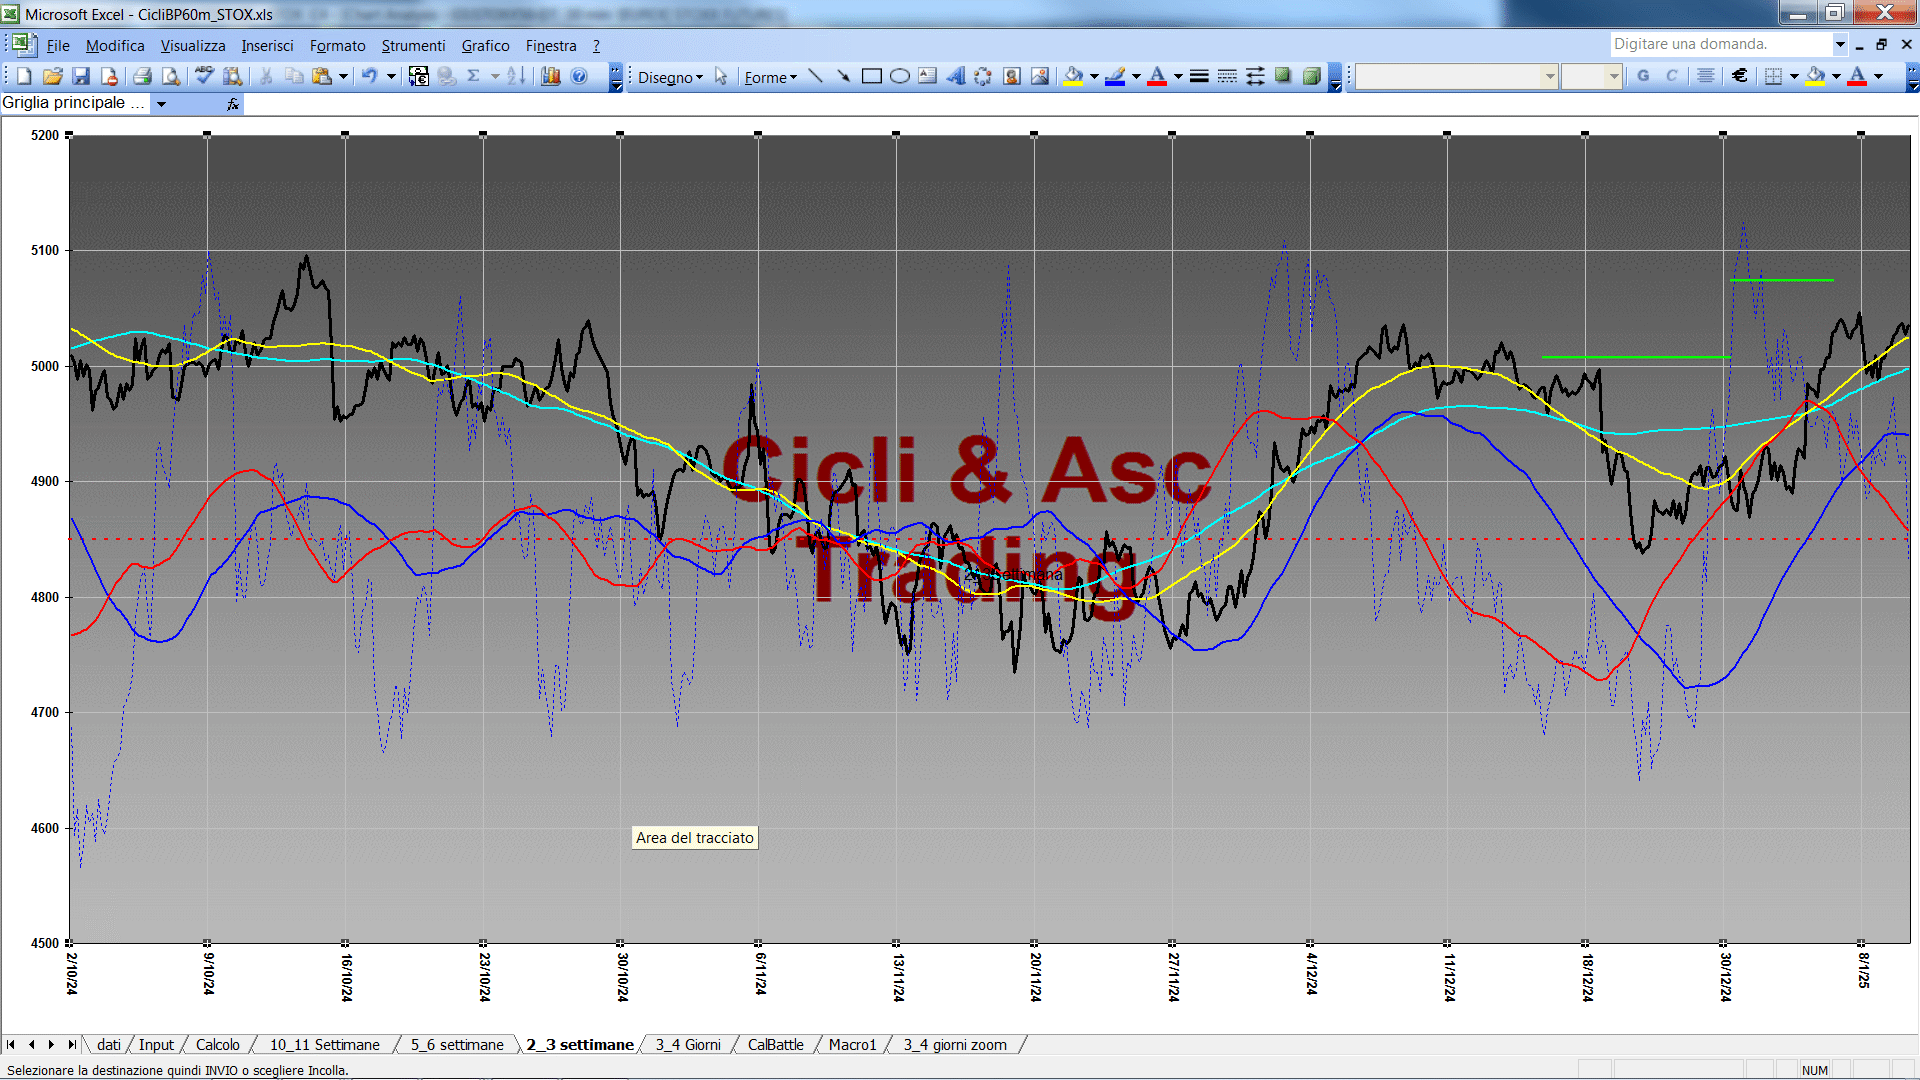Screen dimensions: 1920x1080
Task: Click the euro conversion toolbar icon
Action: (419, 76)
